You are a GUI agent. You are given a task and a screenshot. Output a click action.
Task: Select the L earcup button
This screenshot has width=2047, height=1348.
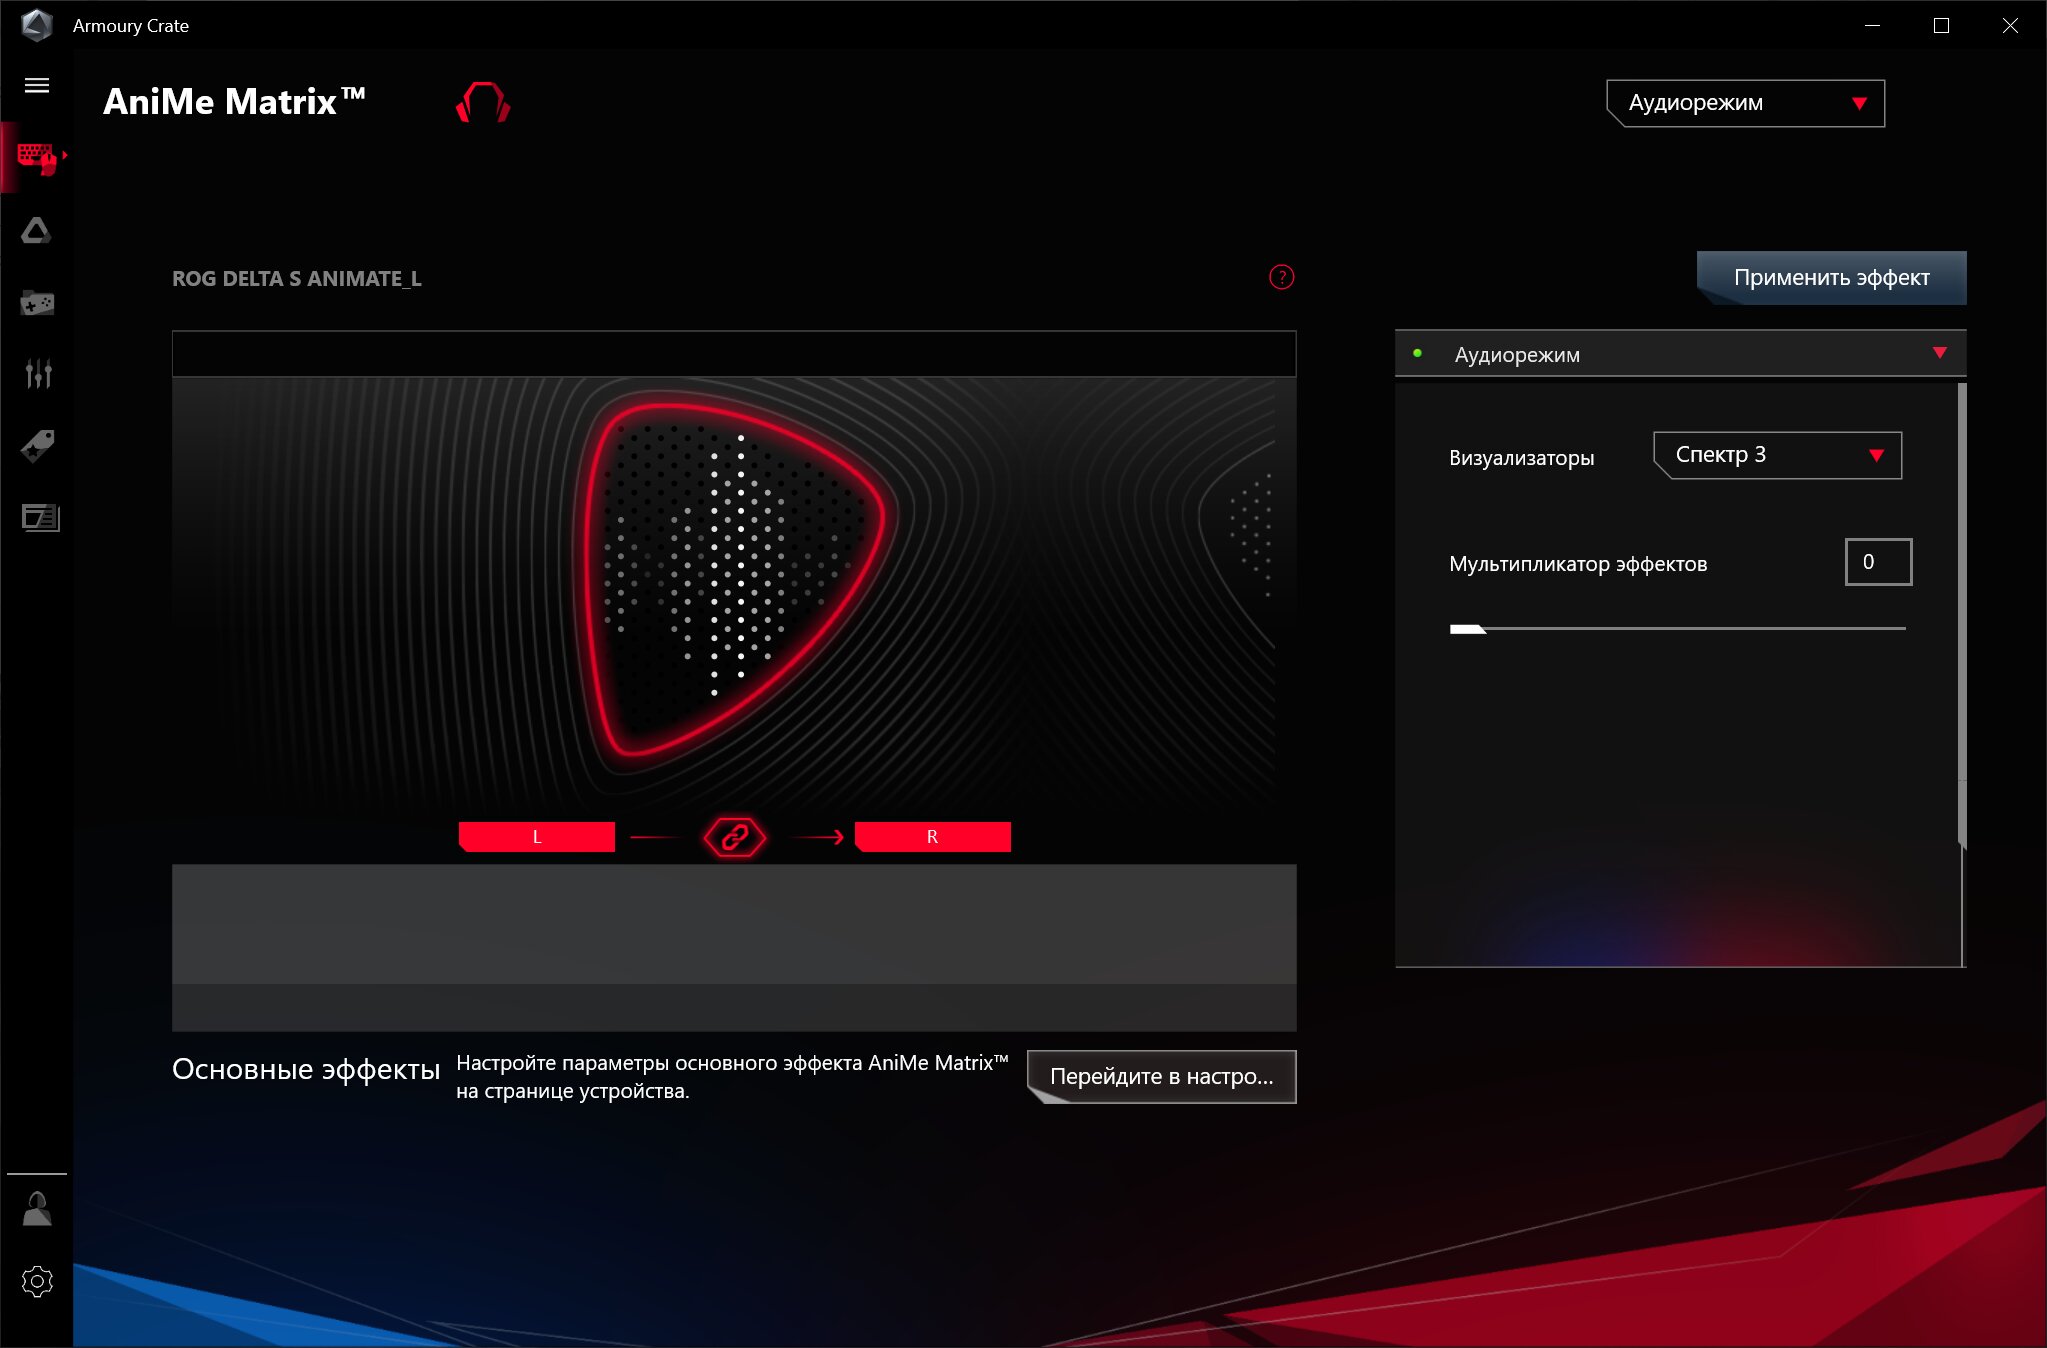coord(537,837)
